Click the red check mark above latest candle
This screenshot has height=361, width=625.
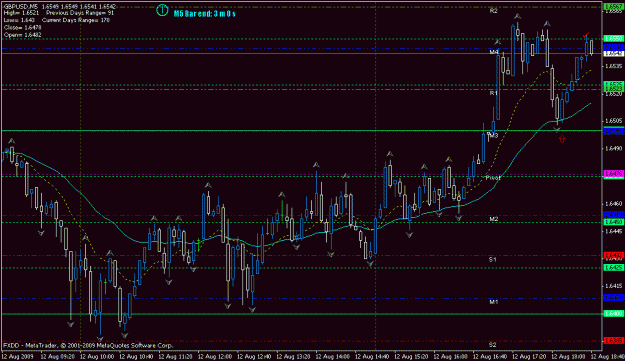click(x=586, y=35)
